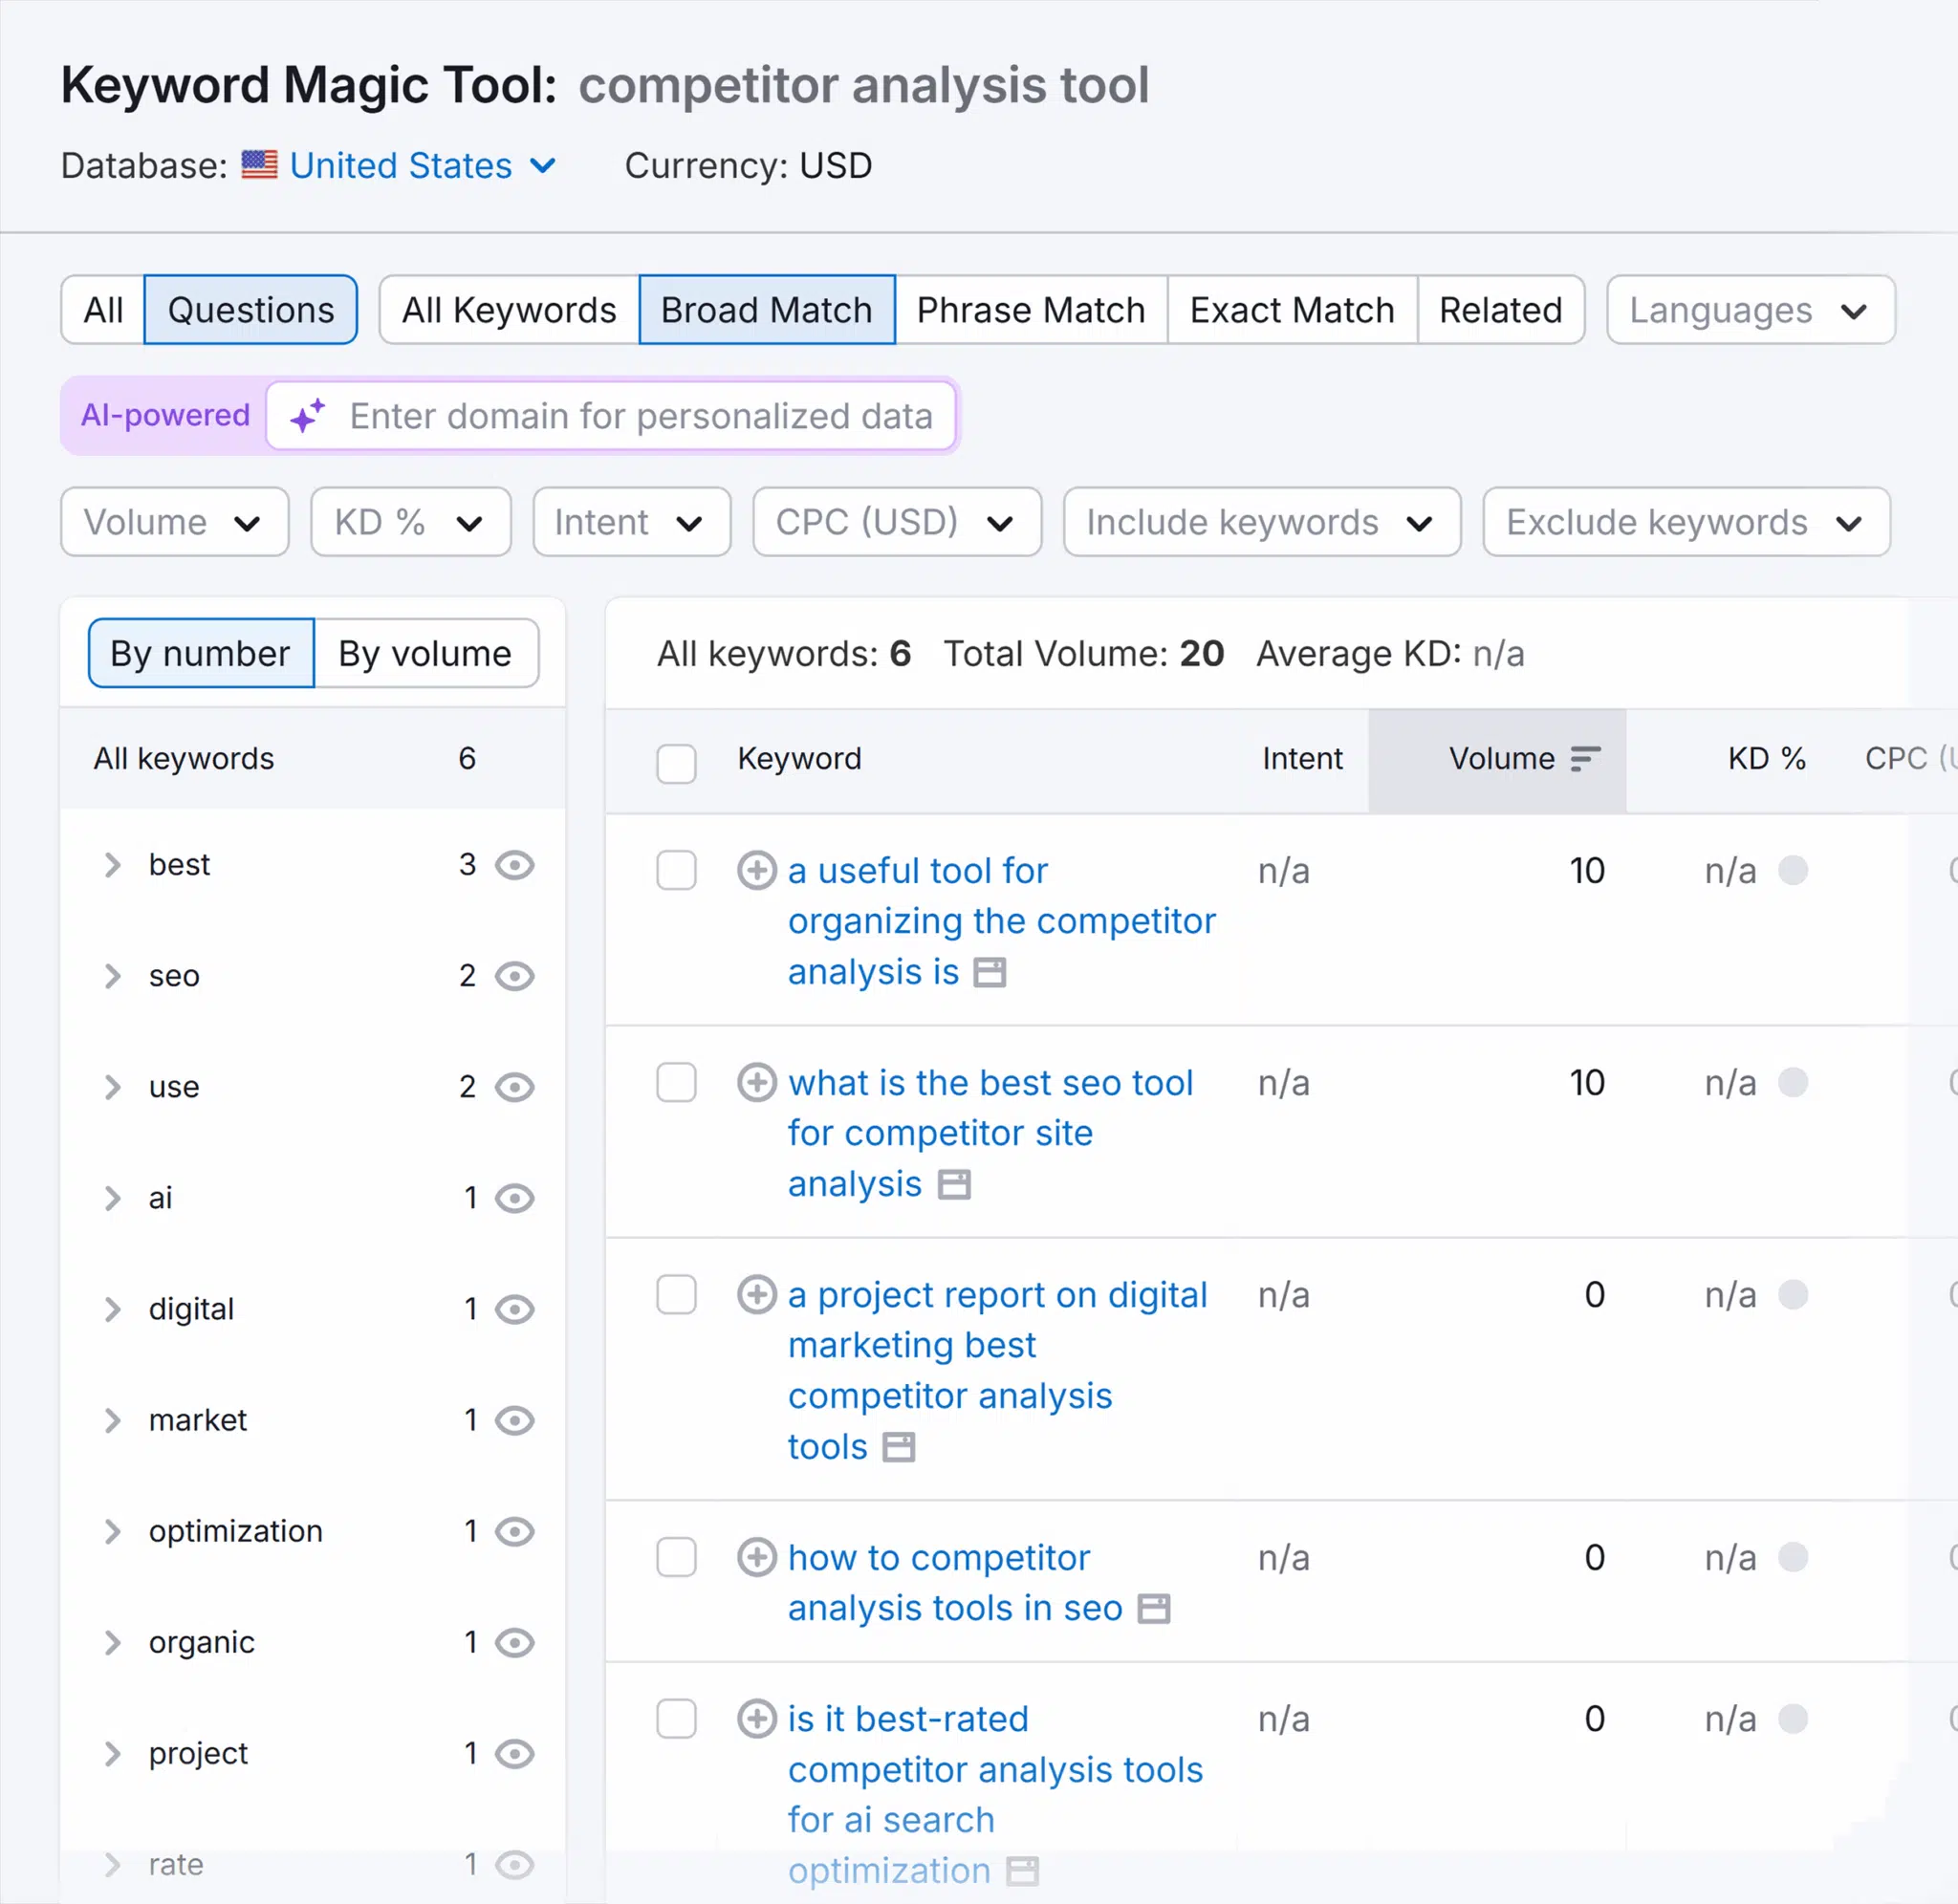
Task: Click the AI sparkle icon in domain field
Action: 308,415
